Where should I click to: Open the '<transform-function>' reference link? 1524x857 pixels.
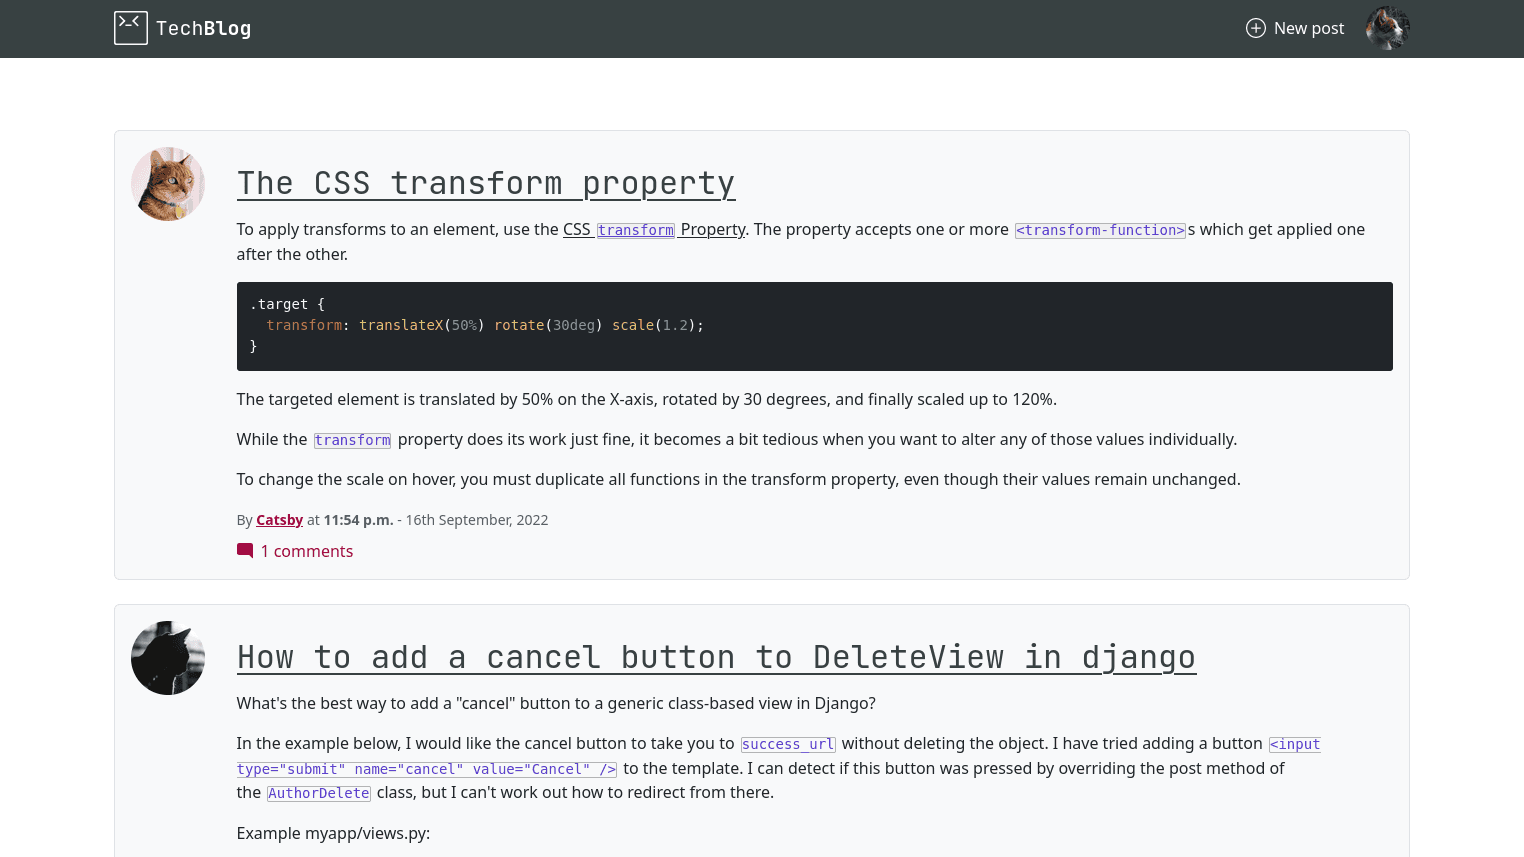(1100, 230)
